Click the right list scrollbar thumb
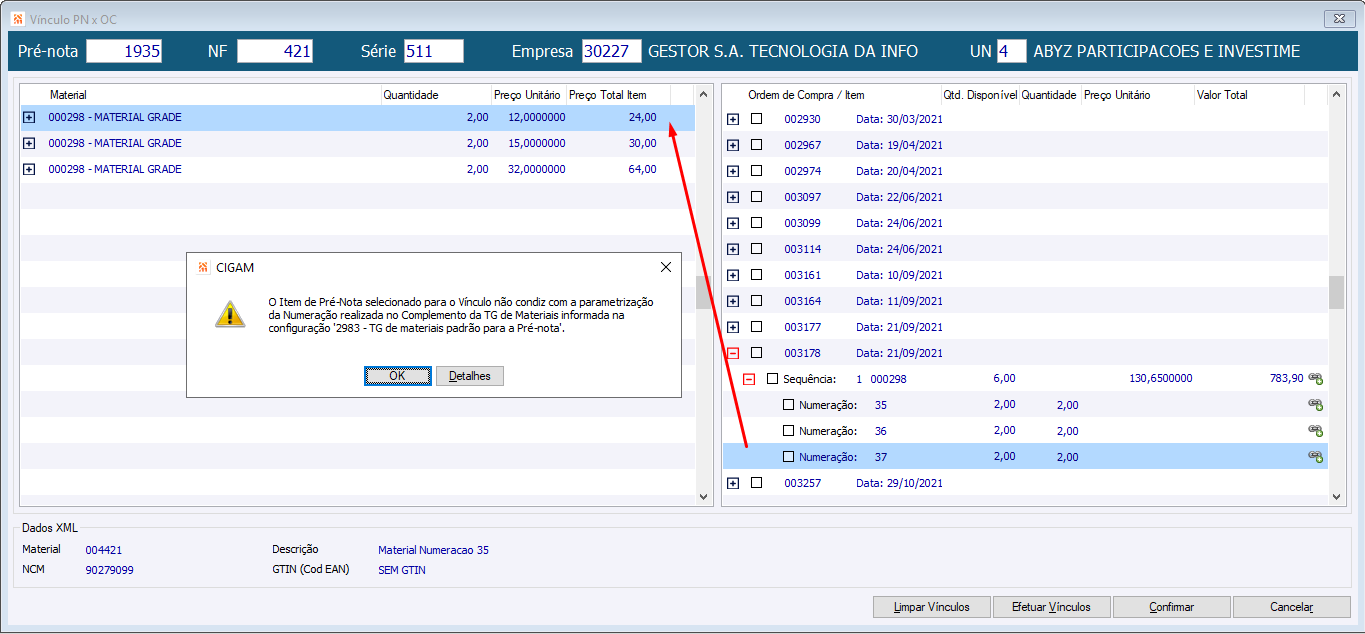Screen dimensions: 1365x634 click(1337, 293)
